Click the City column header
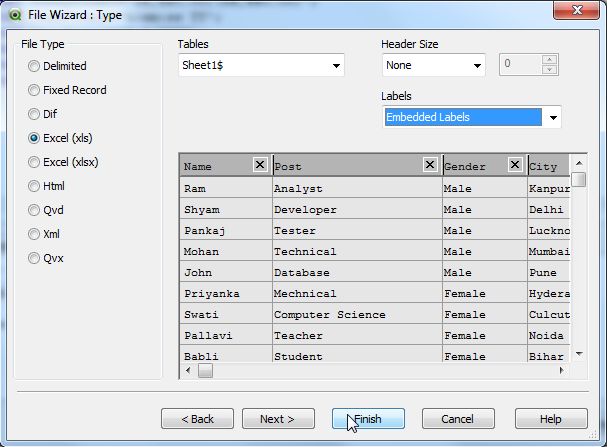 [x=549, y=166]
